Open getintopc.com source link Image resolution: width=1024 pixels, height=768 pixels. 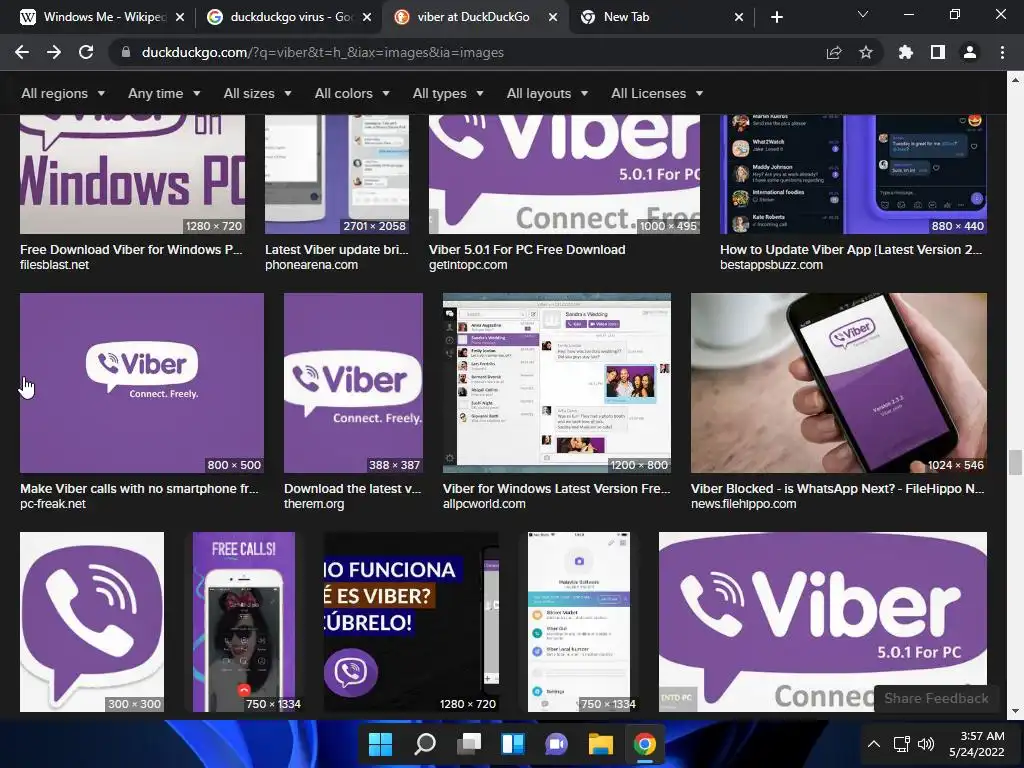point(468,264)
